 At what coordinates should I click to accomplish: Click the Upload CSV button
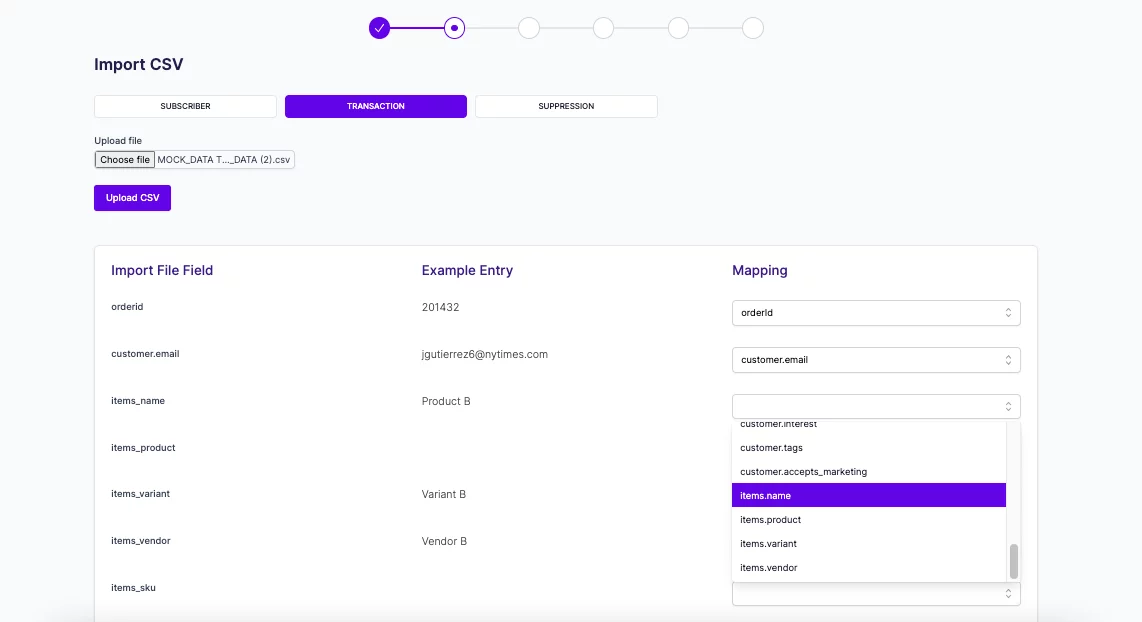[132, 197]
